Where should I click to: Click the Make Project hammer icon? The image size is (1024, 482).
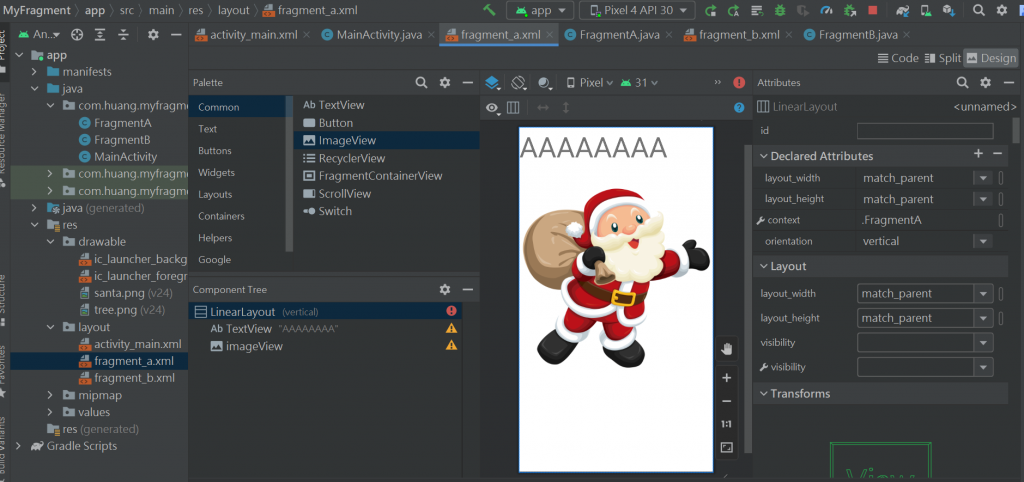point(490,10)
